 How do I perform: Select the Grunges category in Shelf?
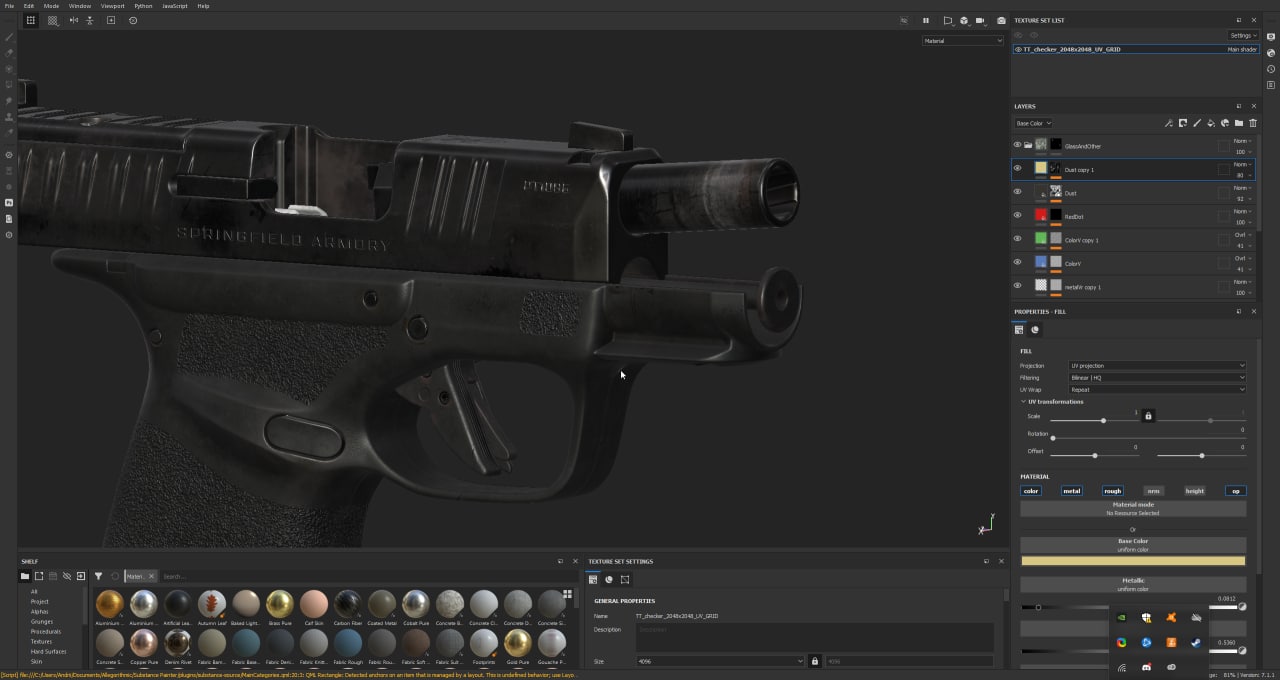pos(42,621)
